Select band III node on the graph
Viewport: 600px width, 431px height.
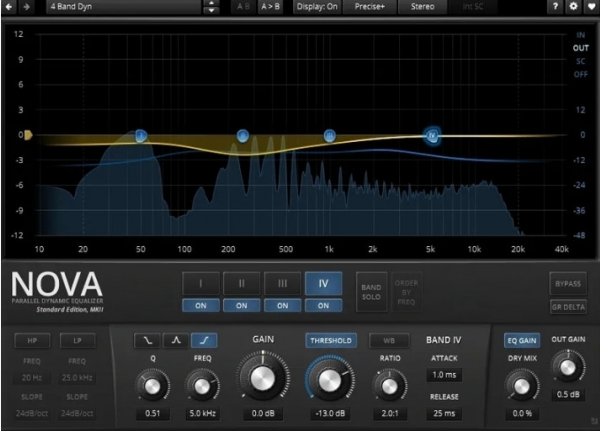click(329, 135)
